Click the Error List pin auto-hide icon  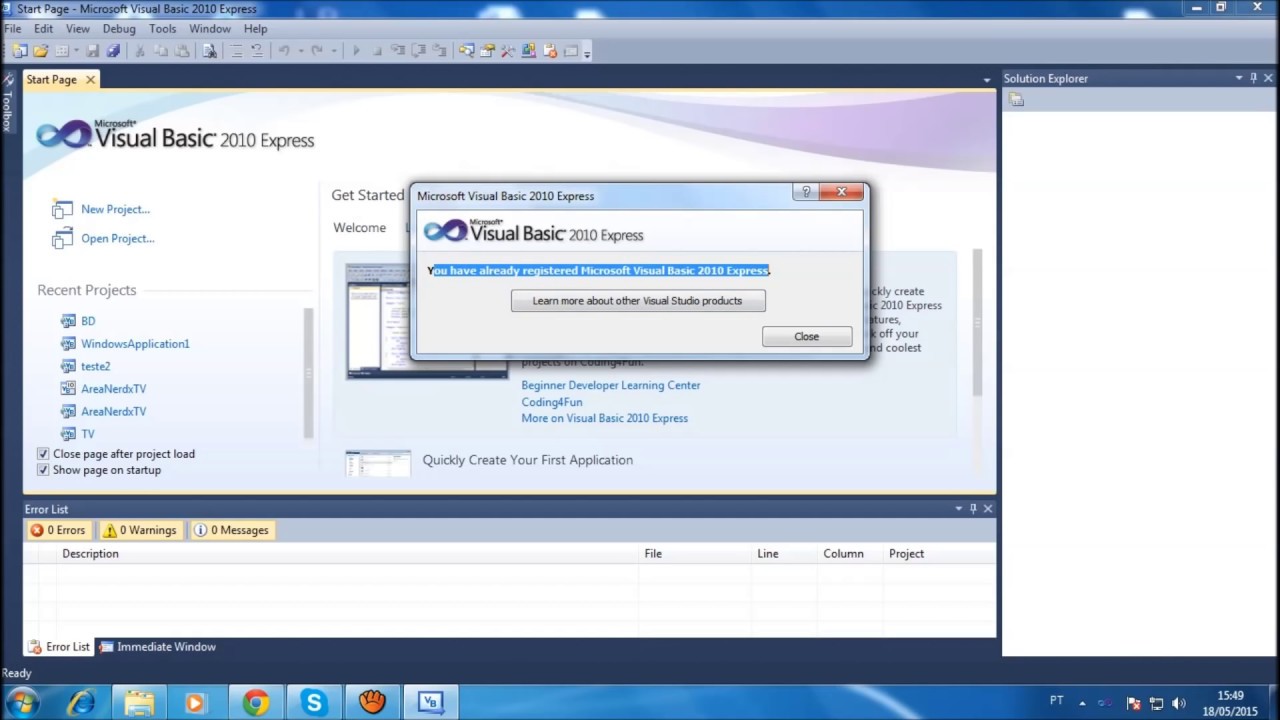click(973, 509)
